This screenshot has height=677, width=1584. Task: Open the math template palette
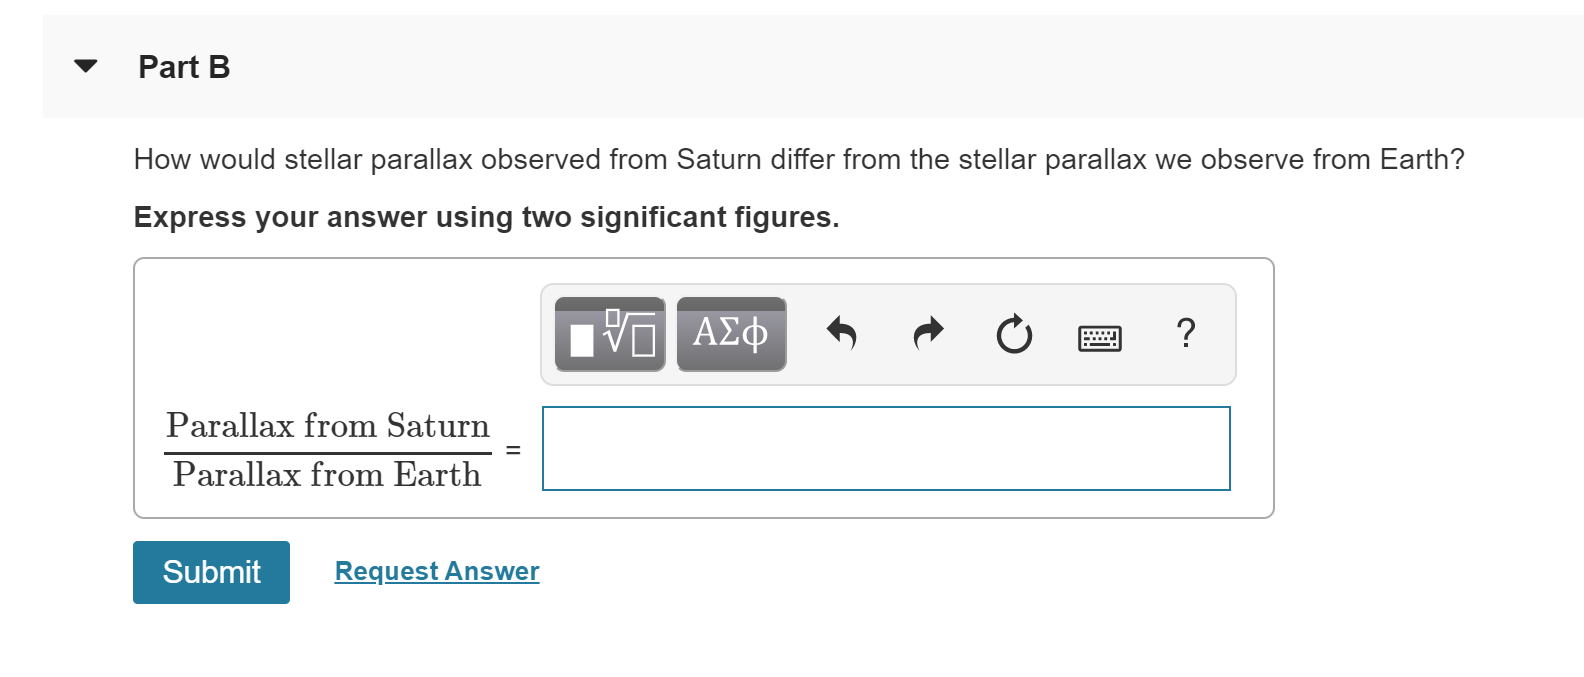pyautogui.click(x=608, y=334)
